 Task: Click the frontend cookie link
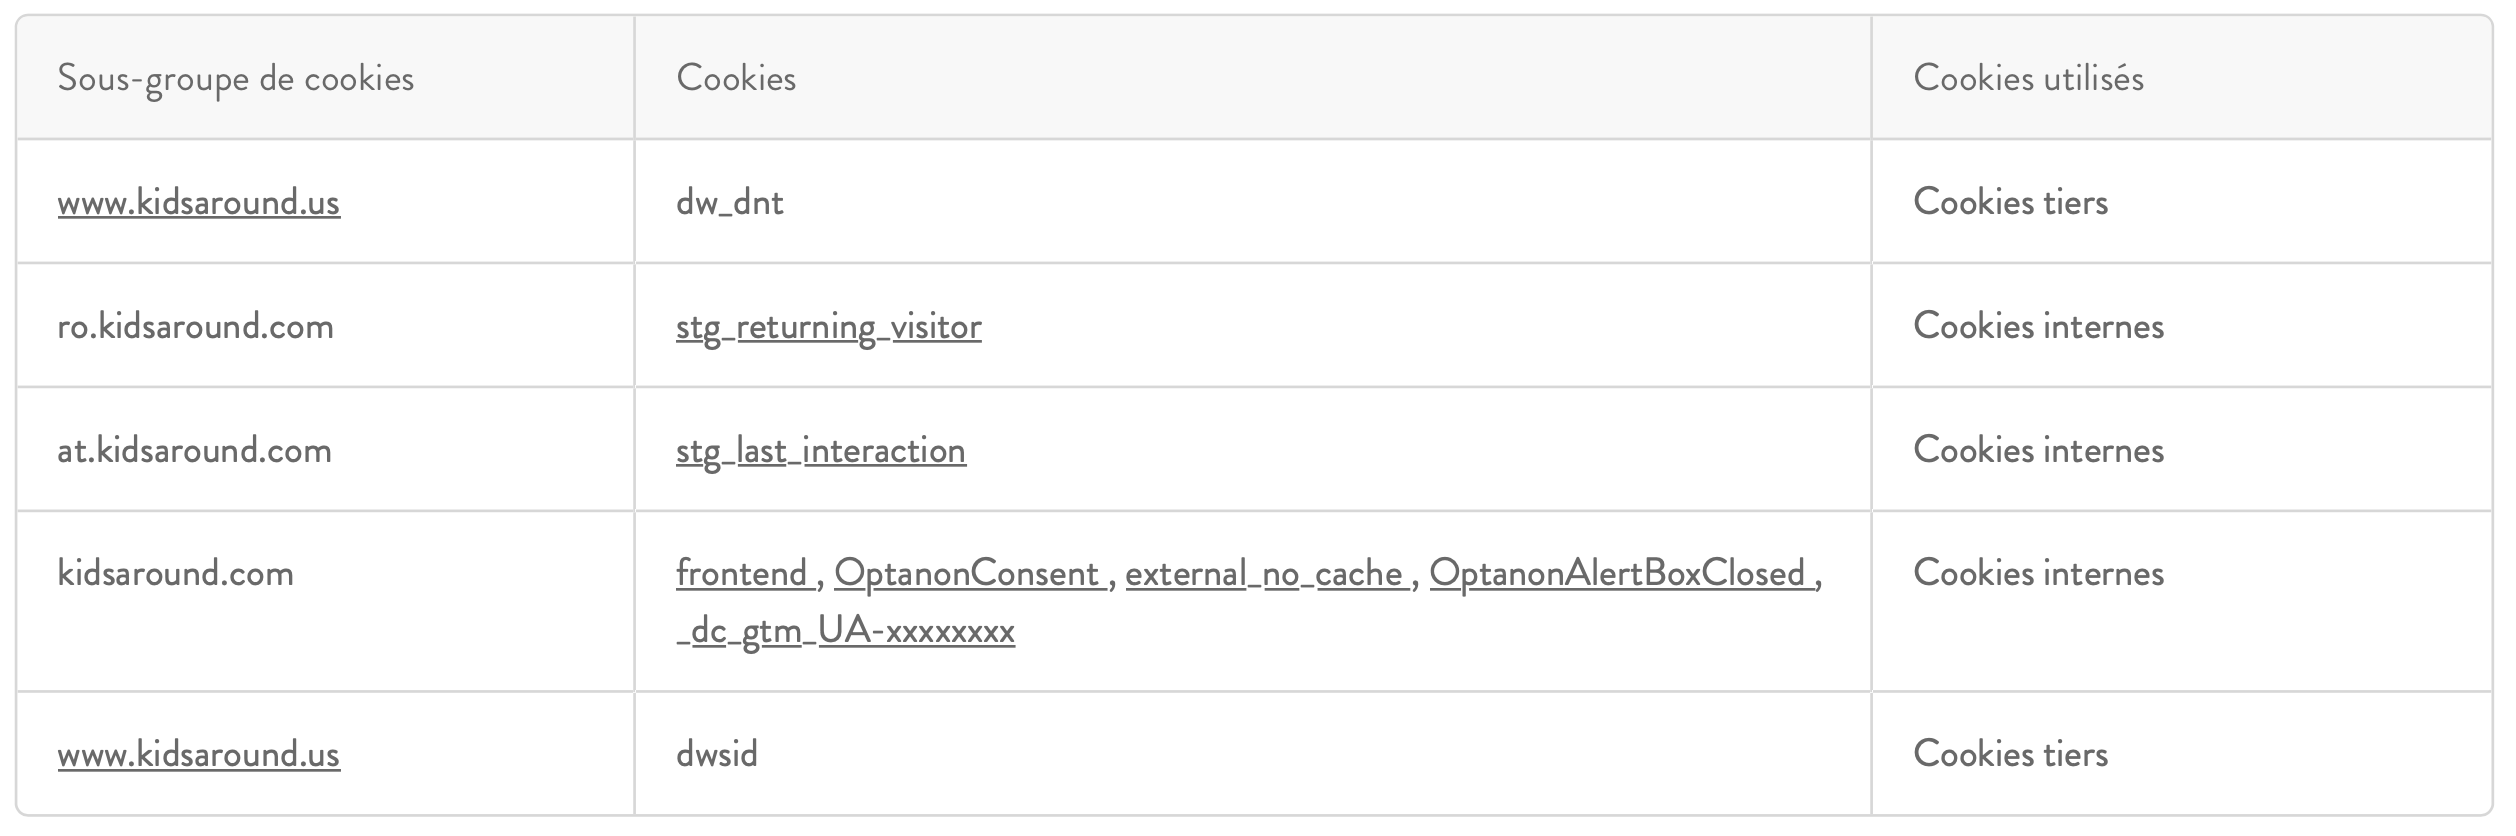(744, 573)
